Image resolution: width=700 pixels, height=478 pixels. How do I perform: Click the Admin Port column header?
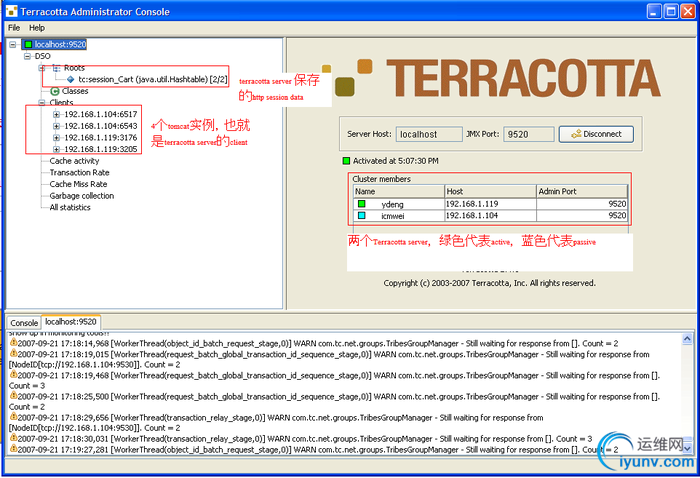point(582,191)
